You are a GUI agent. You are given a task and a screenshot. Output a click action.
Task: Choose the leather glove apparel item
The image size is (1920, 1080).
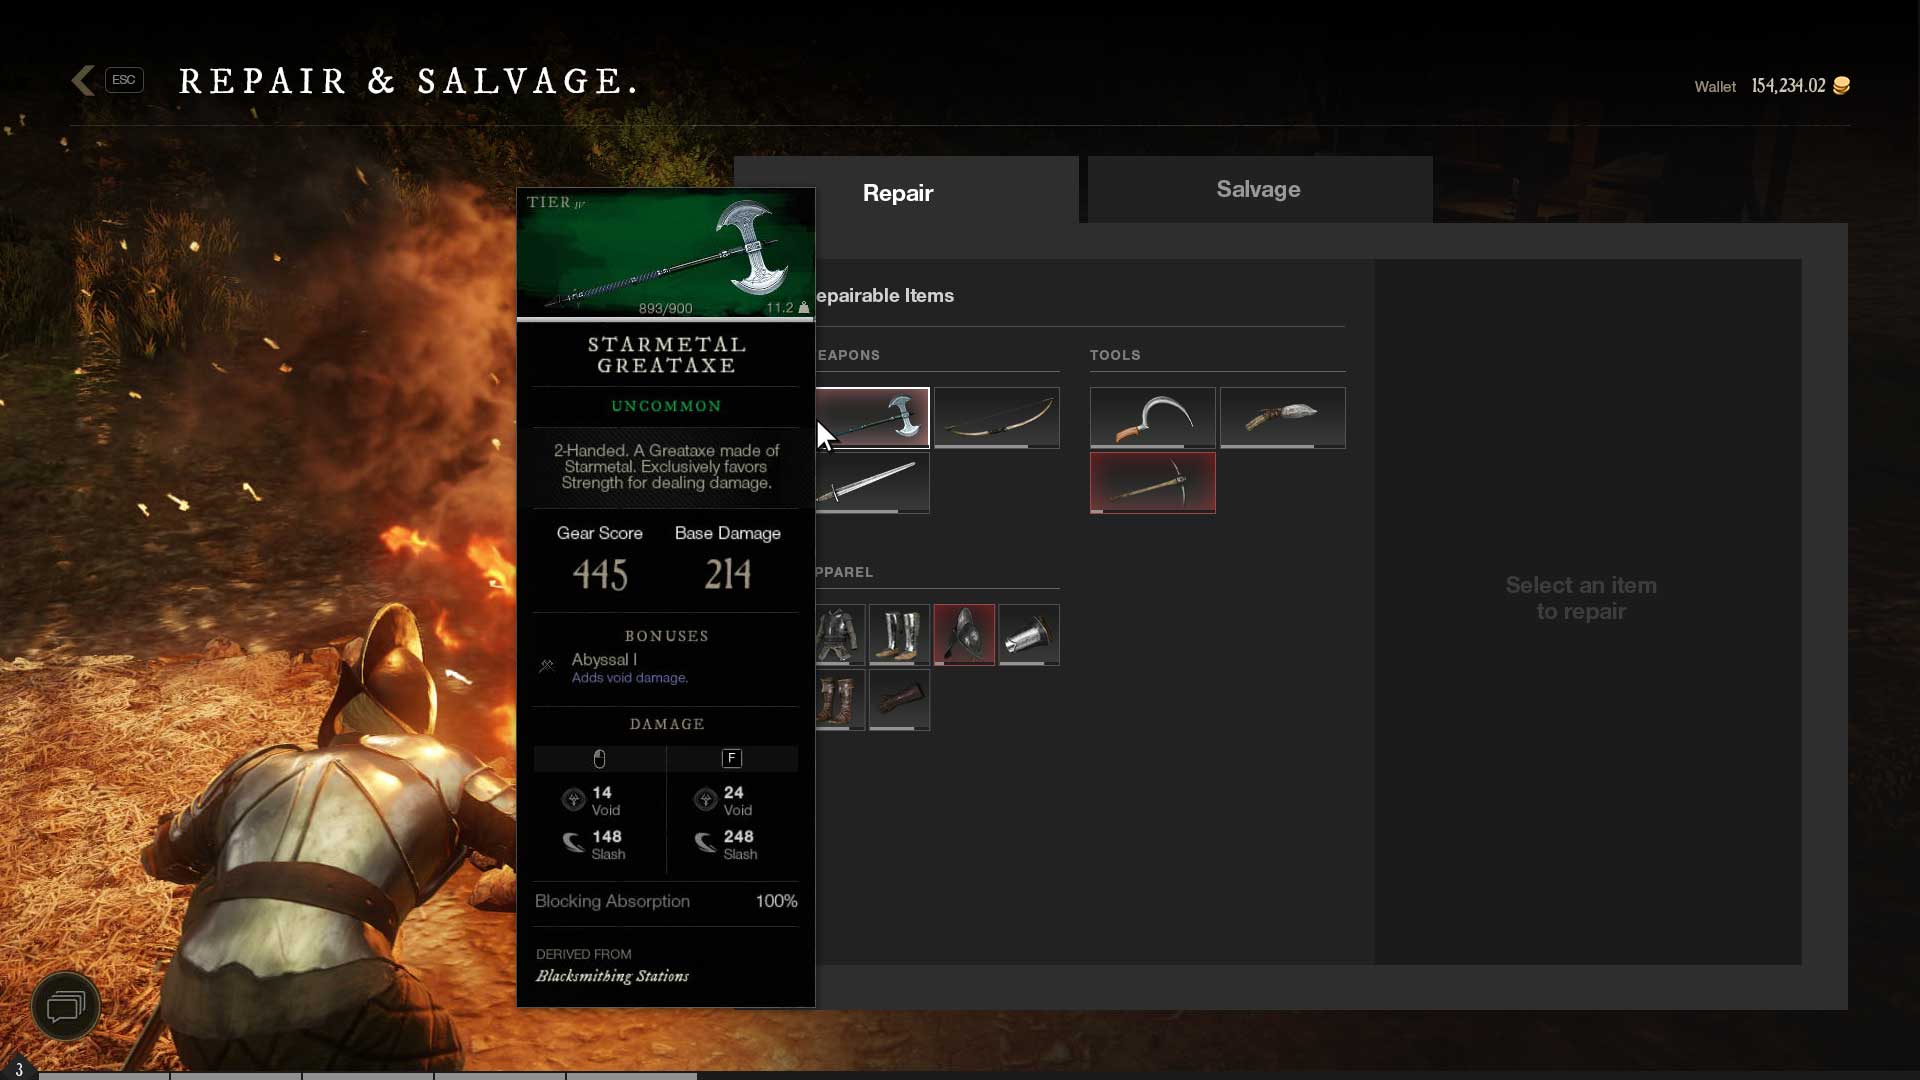(899, 699)
